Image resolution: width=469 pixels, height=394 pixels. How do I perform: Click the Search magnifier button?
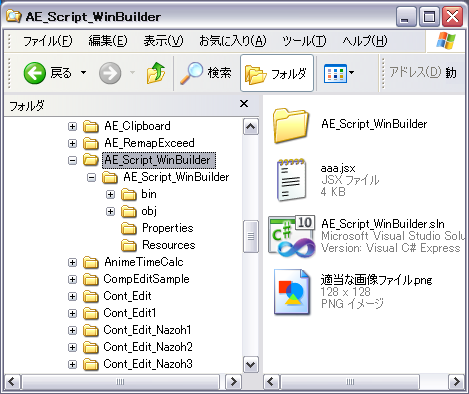tap(206, 73)
